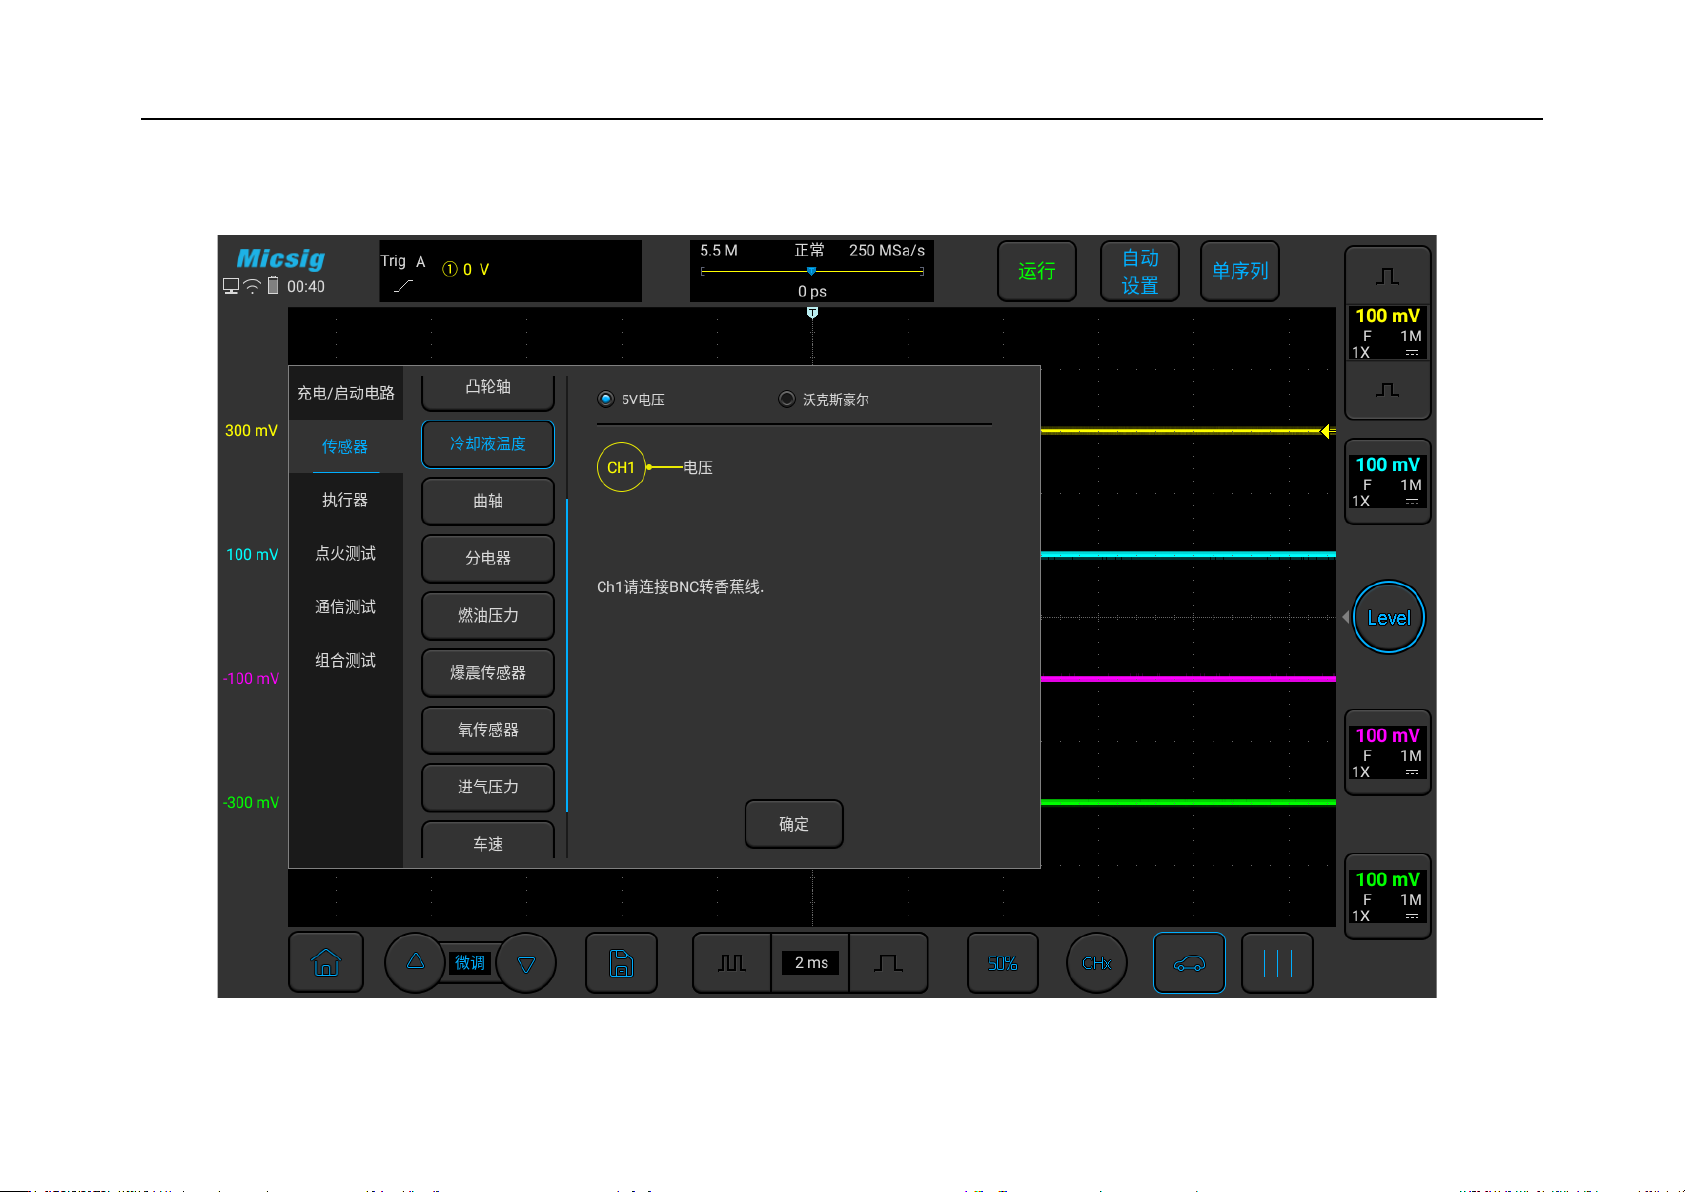Image resolution: width=1685 pixels, height=1192 pixels.
Task: Tap the 单序列 single sequence button
Action: coord(1240,271)
